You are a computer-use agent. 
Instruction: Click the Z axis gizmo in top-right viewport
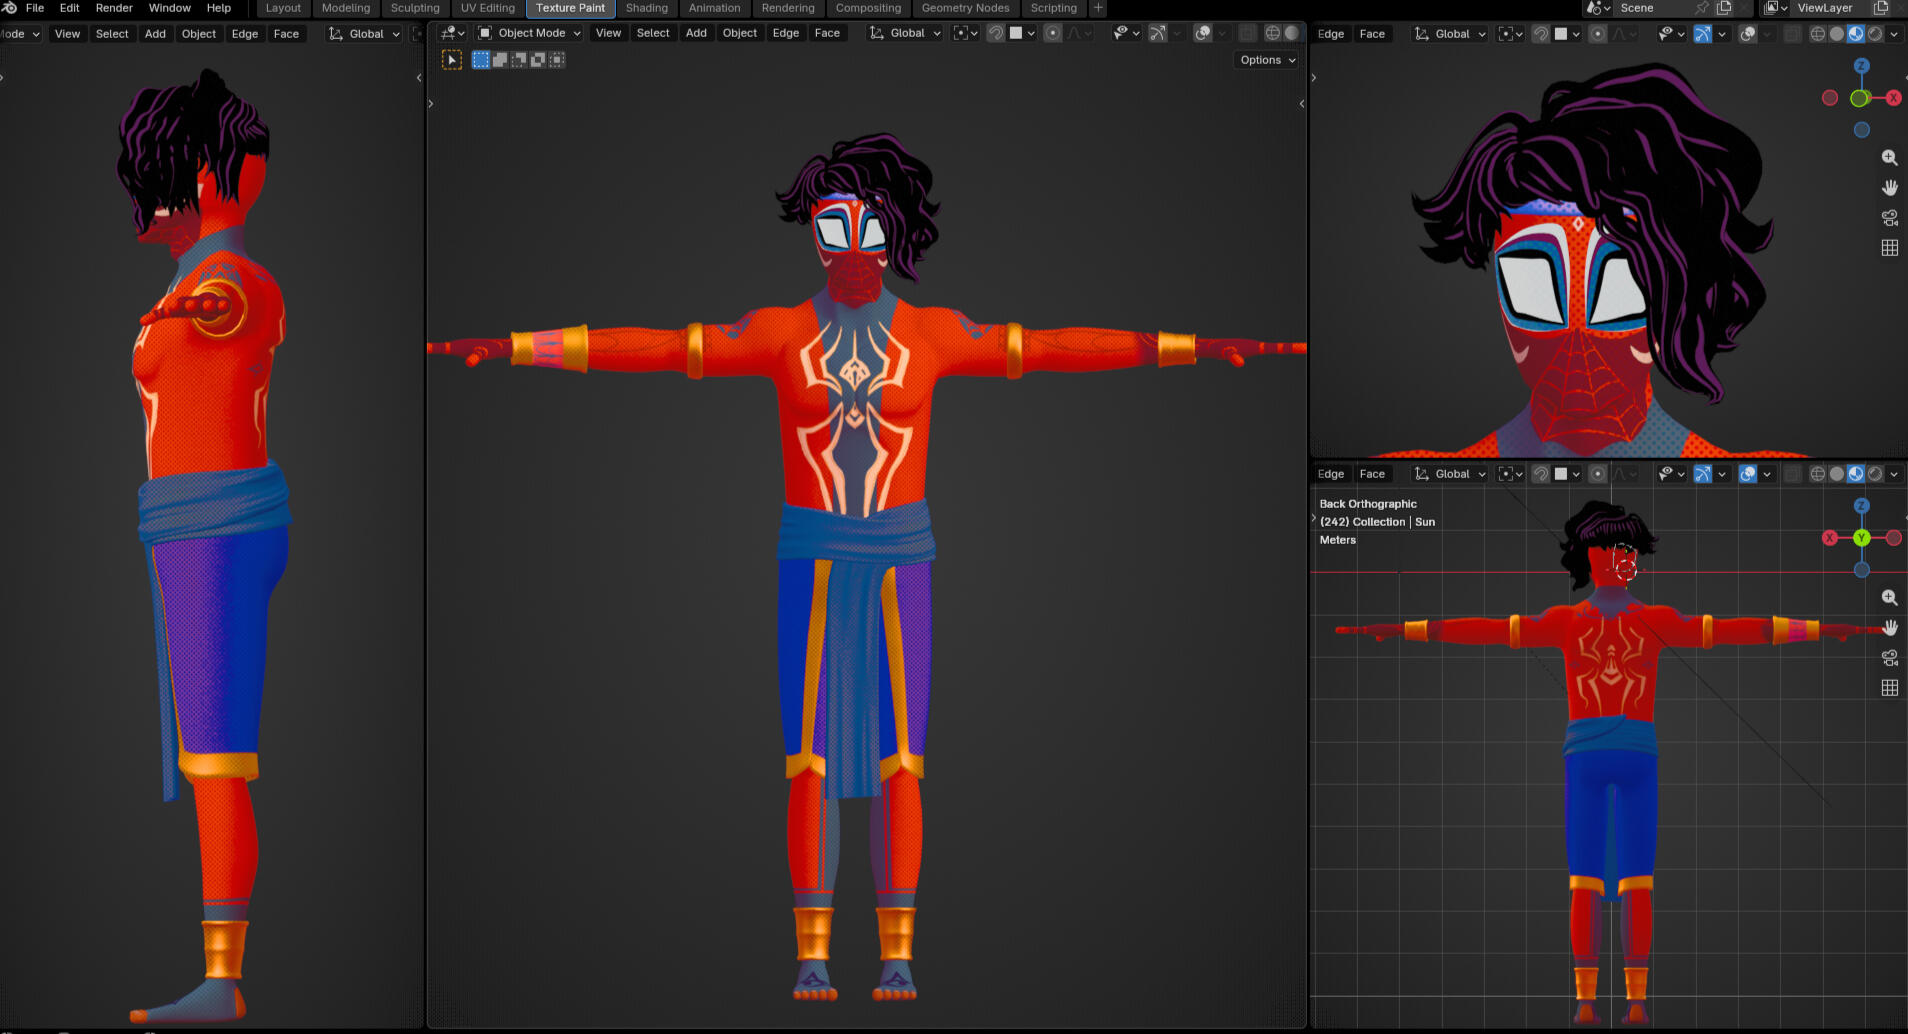click(1861, 66)
